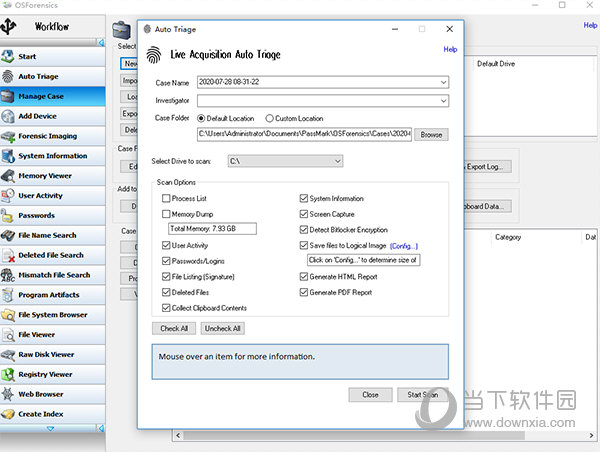The image size is (600, 452).
Task: Toggle Save files to Logical Image checkbox
Action: (x=303, y=245)
